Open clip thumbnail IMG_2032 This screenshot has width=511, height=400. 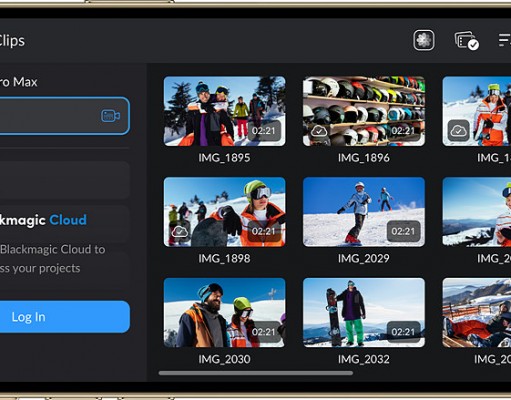click(x=364, y=313)
